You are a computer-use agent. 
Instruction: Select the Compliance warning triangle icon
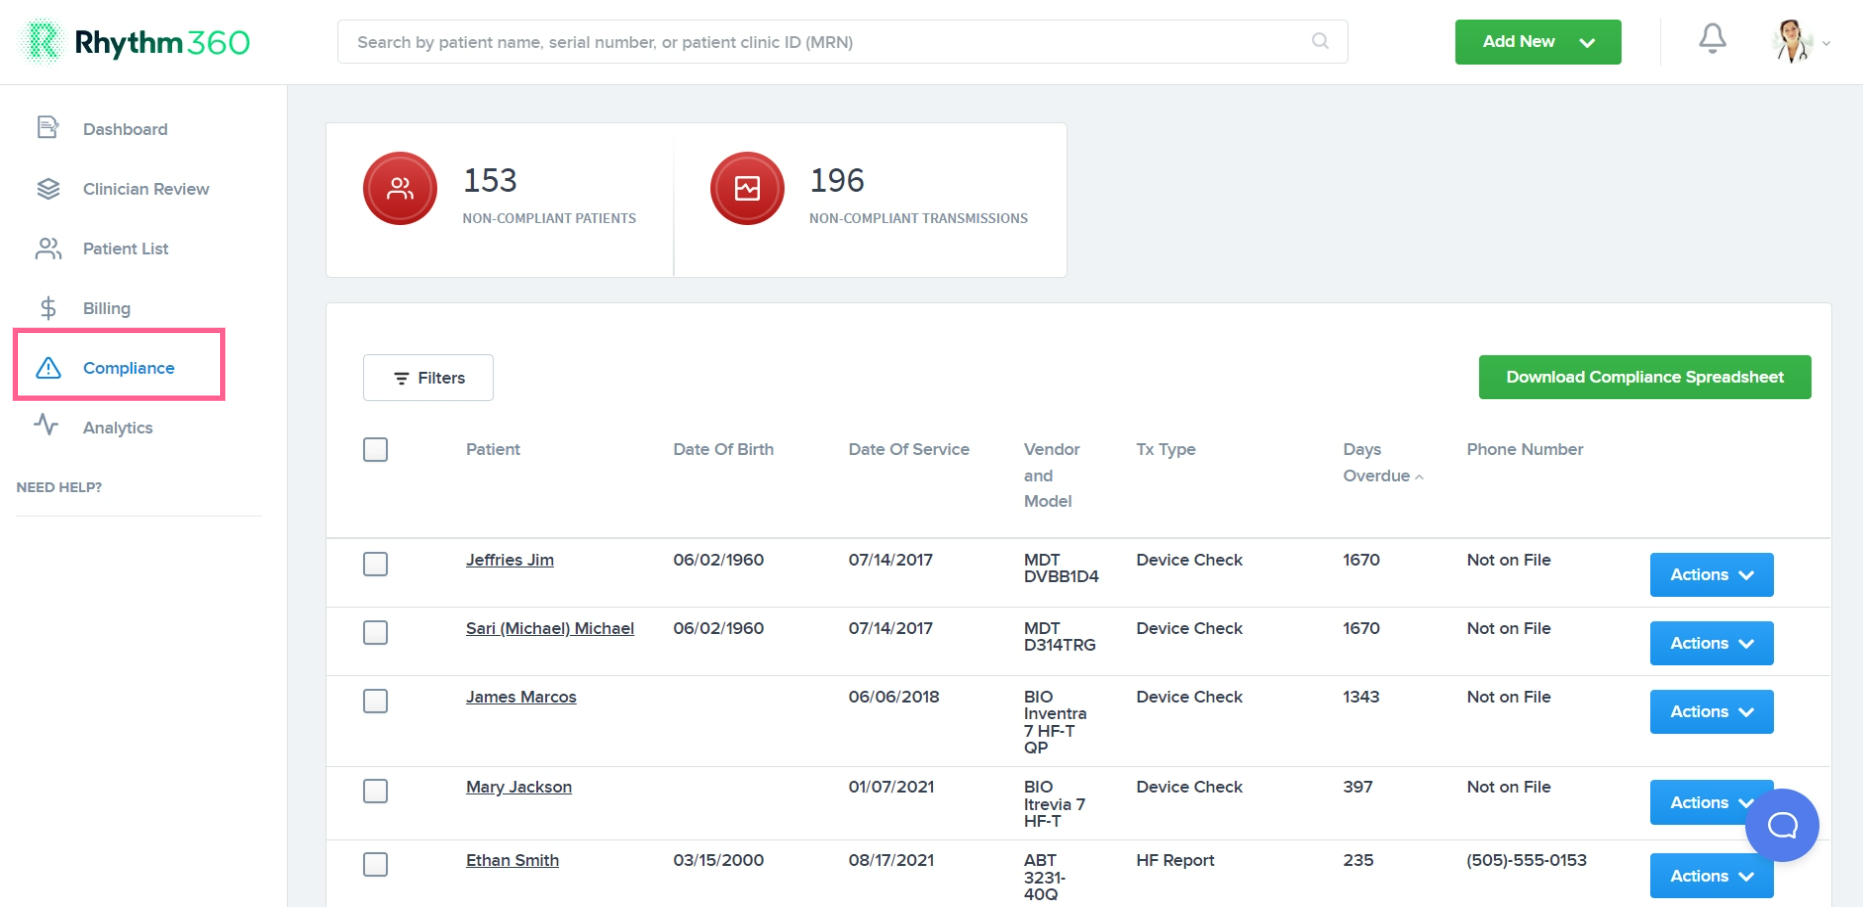(x=47, y=368)
